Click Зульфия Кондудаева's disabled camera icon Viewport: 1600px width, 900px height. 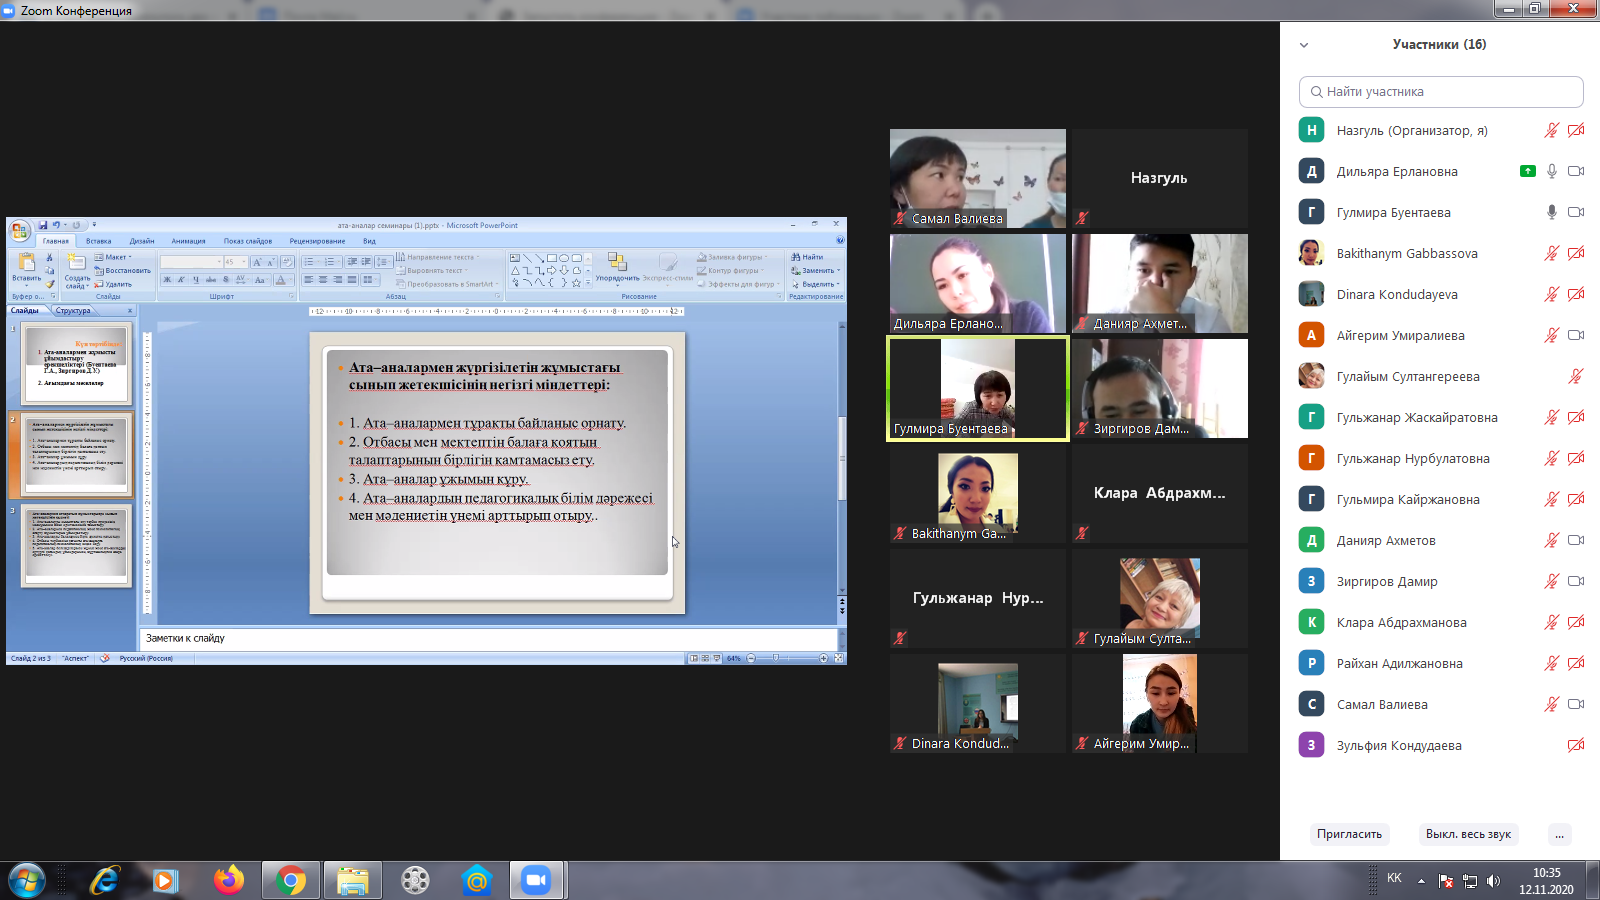[x=1576, y=745]
